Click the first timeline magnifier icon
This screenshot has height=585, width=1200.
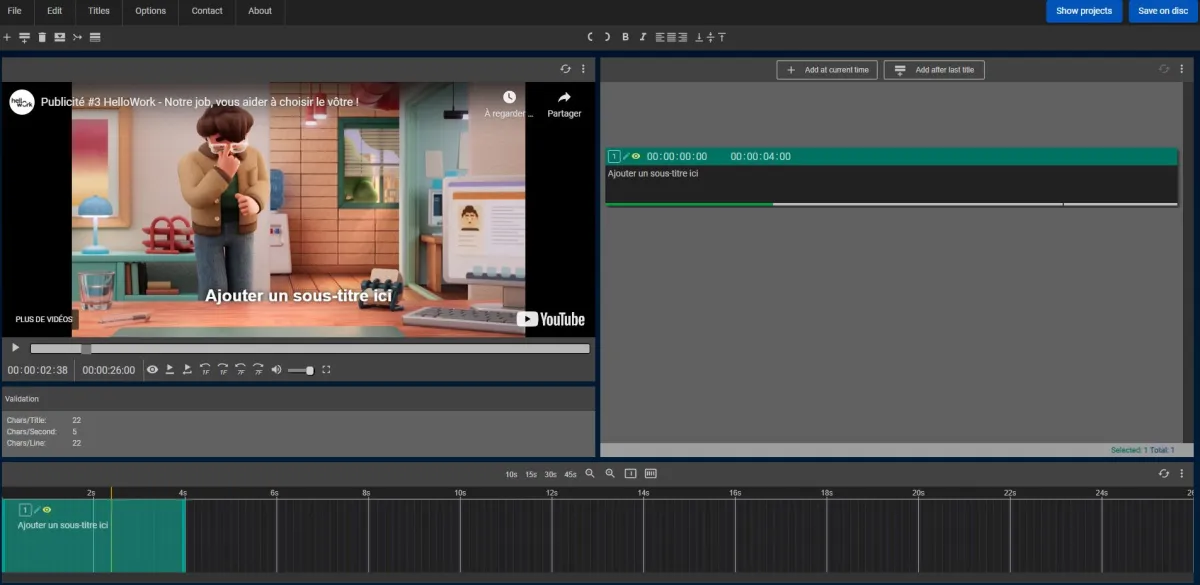point(590,473)
